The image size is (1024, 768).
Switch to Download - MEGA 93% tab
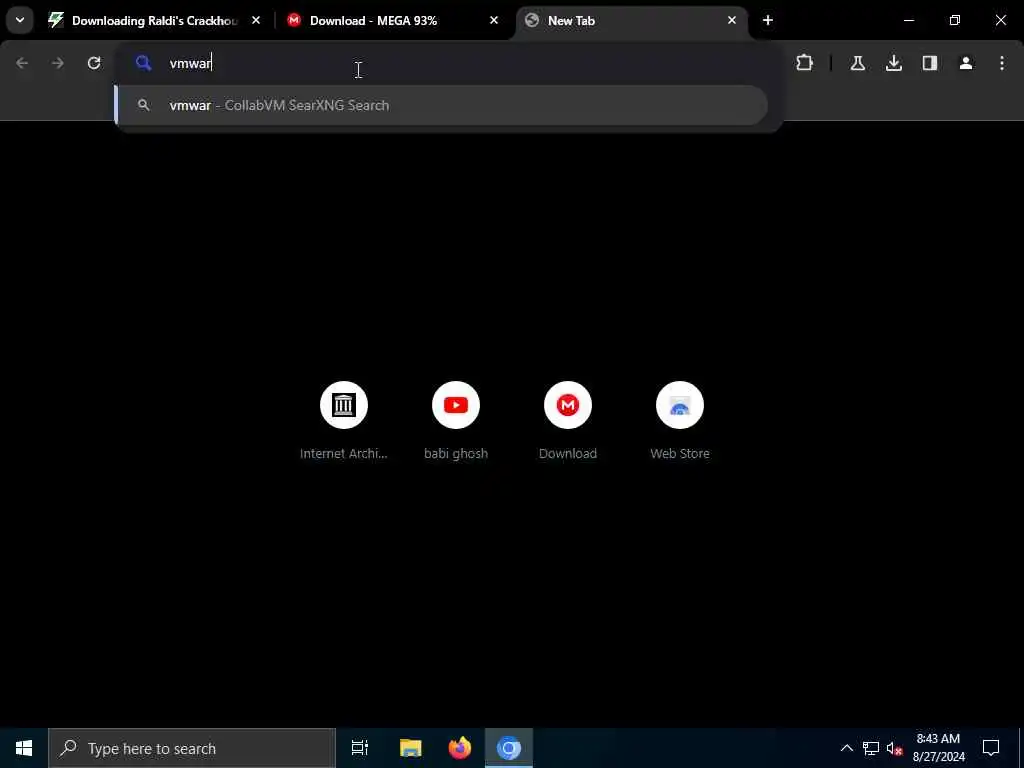coord(390,21)
